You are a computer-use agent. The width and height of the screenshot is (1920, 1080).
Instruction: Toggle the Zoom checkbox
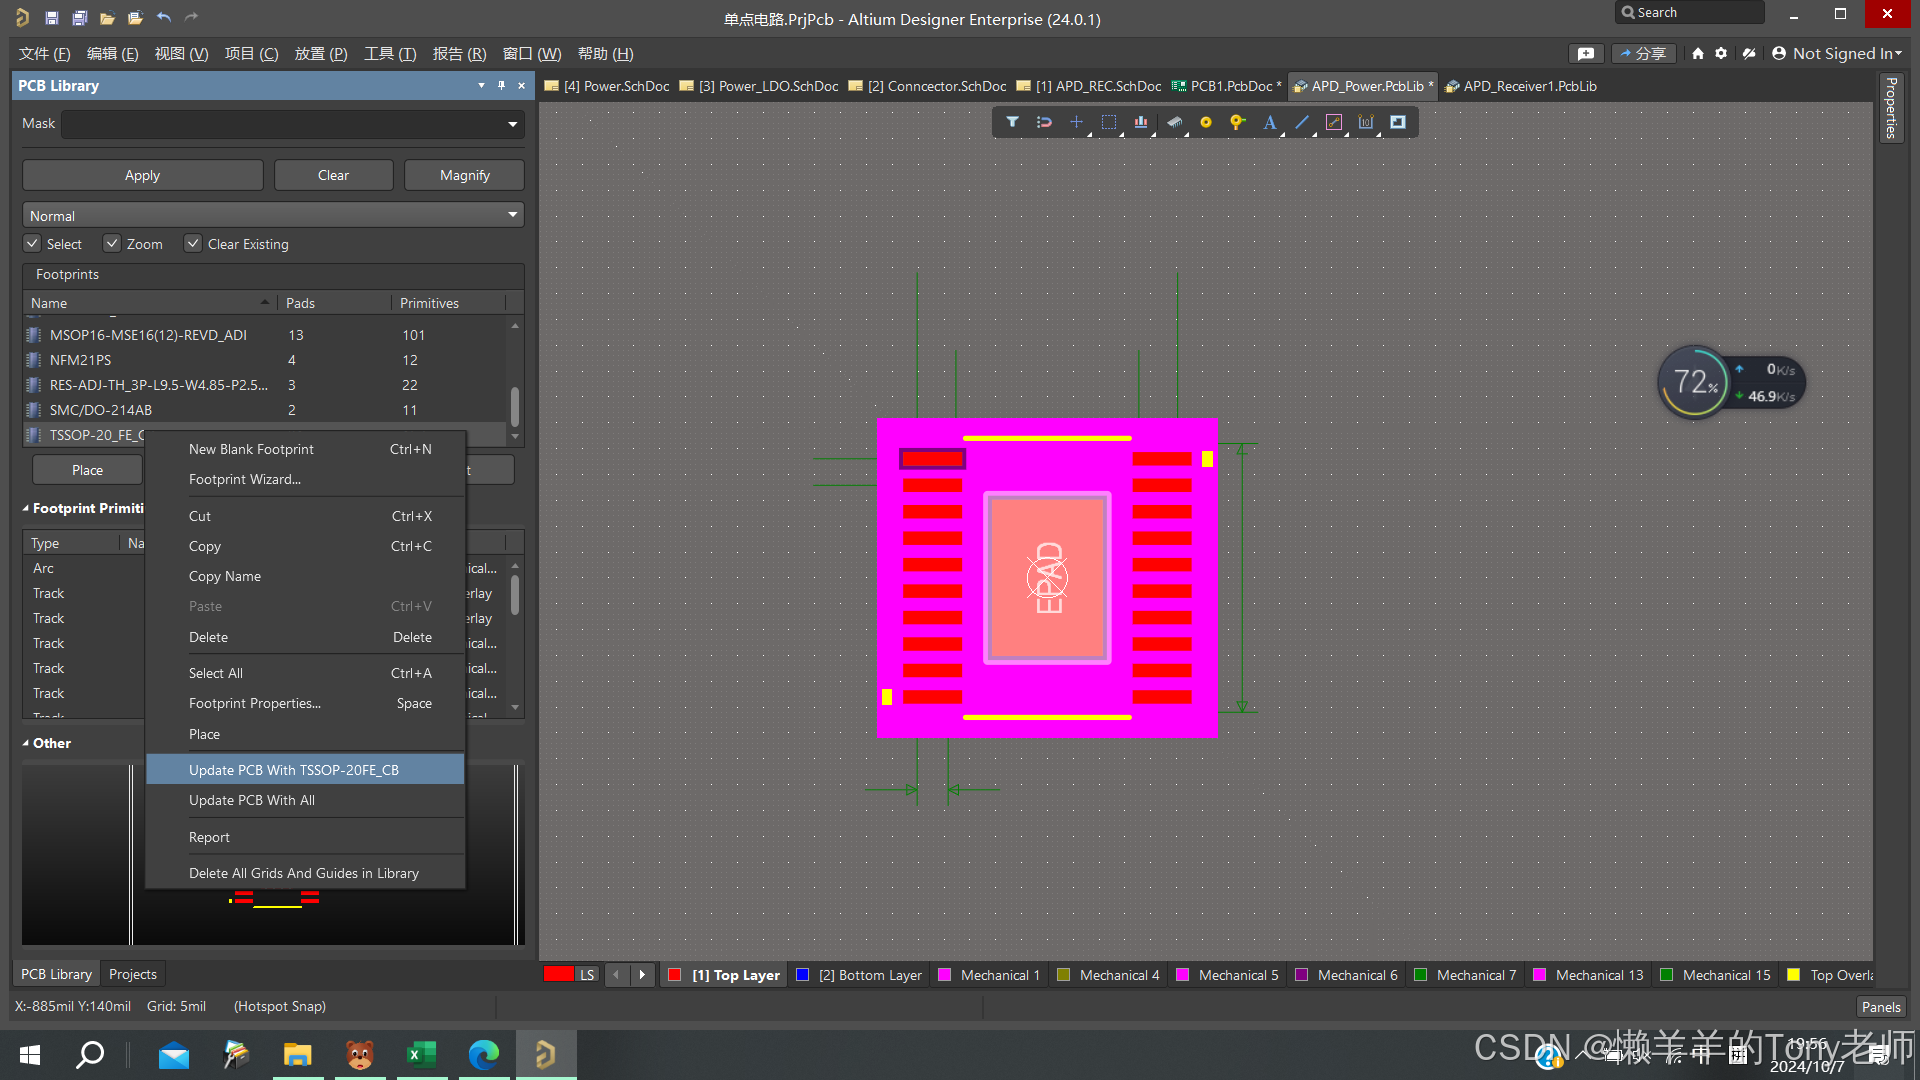112,243
